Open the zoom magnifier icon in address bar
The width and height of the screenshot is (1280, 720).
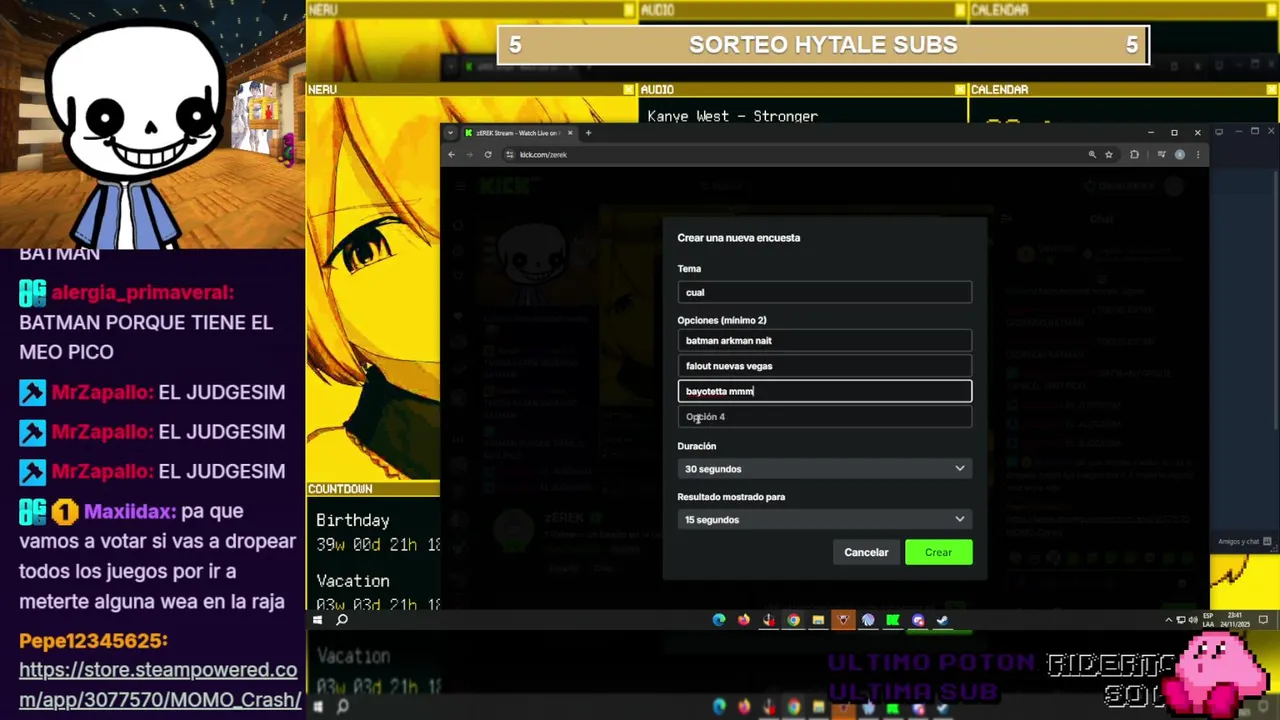[1092, 154]
